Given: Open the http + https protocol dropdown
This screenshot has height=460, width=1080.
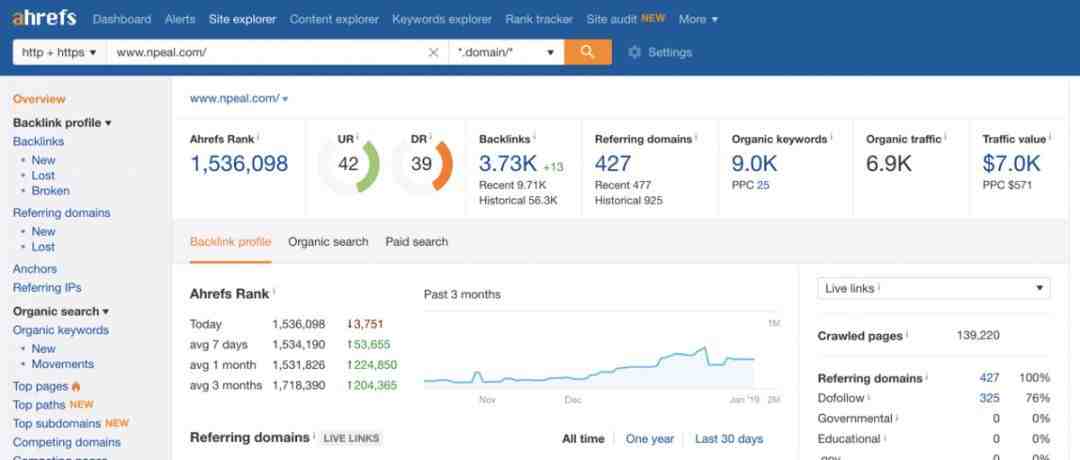Looking at the screenshot, I should [x=59, y=52].
